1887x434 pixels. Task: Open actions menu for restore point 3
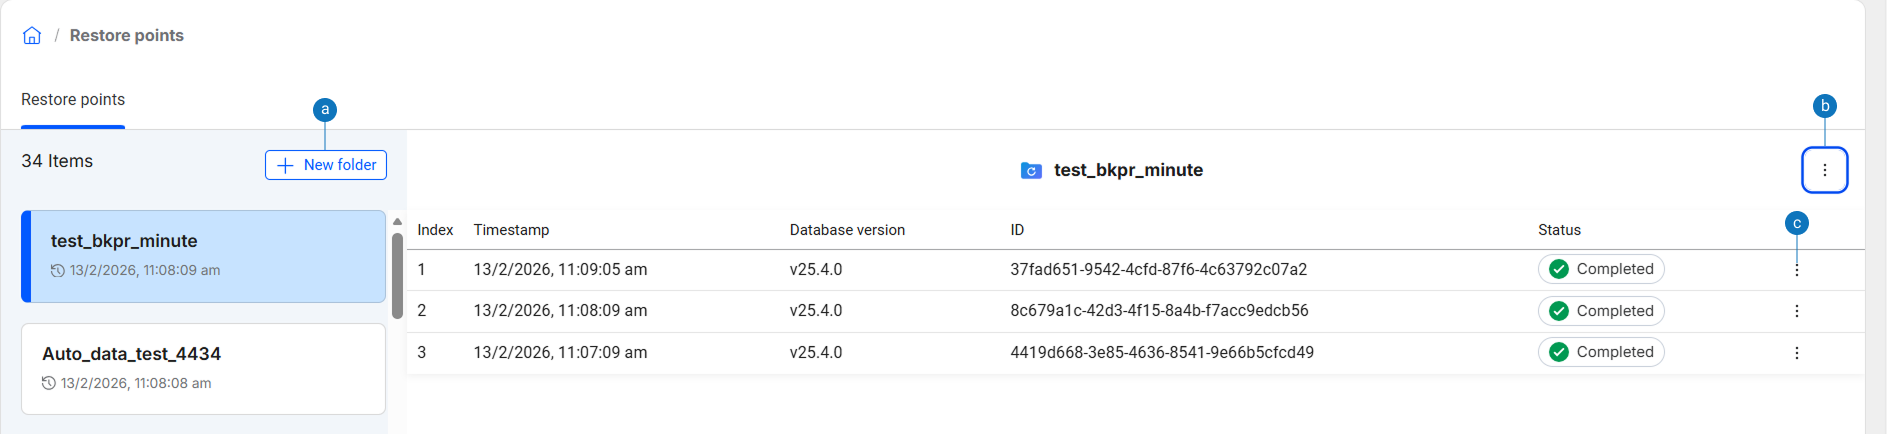tap(1796, 353)
